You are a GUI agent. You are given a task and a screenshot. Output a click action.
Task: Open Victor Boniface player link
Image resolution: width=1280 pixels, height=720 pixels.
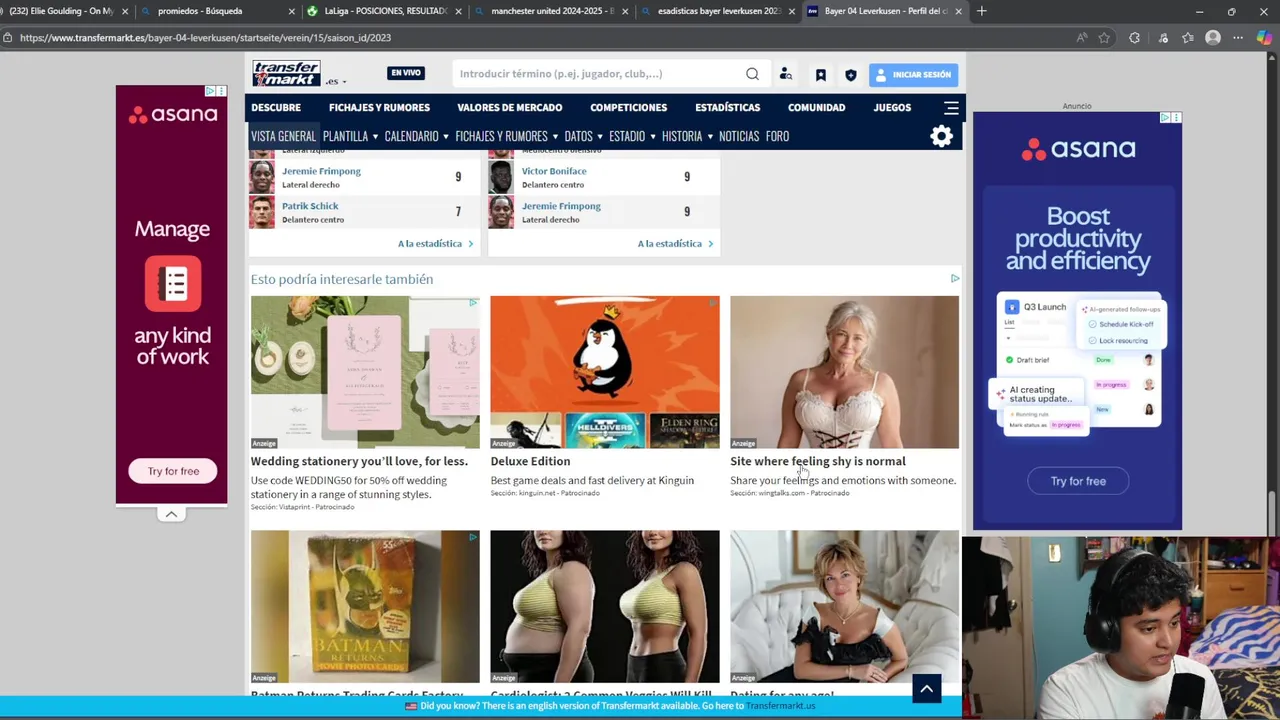coord(554,171)
